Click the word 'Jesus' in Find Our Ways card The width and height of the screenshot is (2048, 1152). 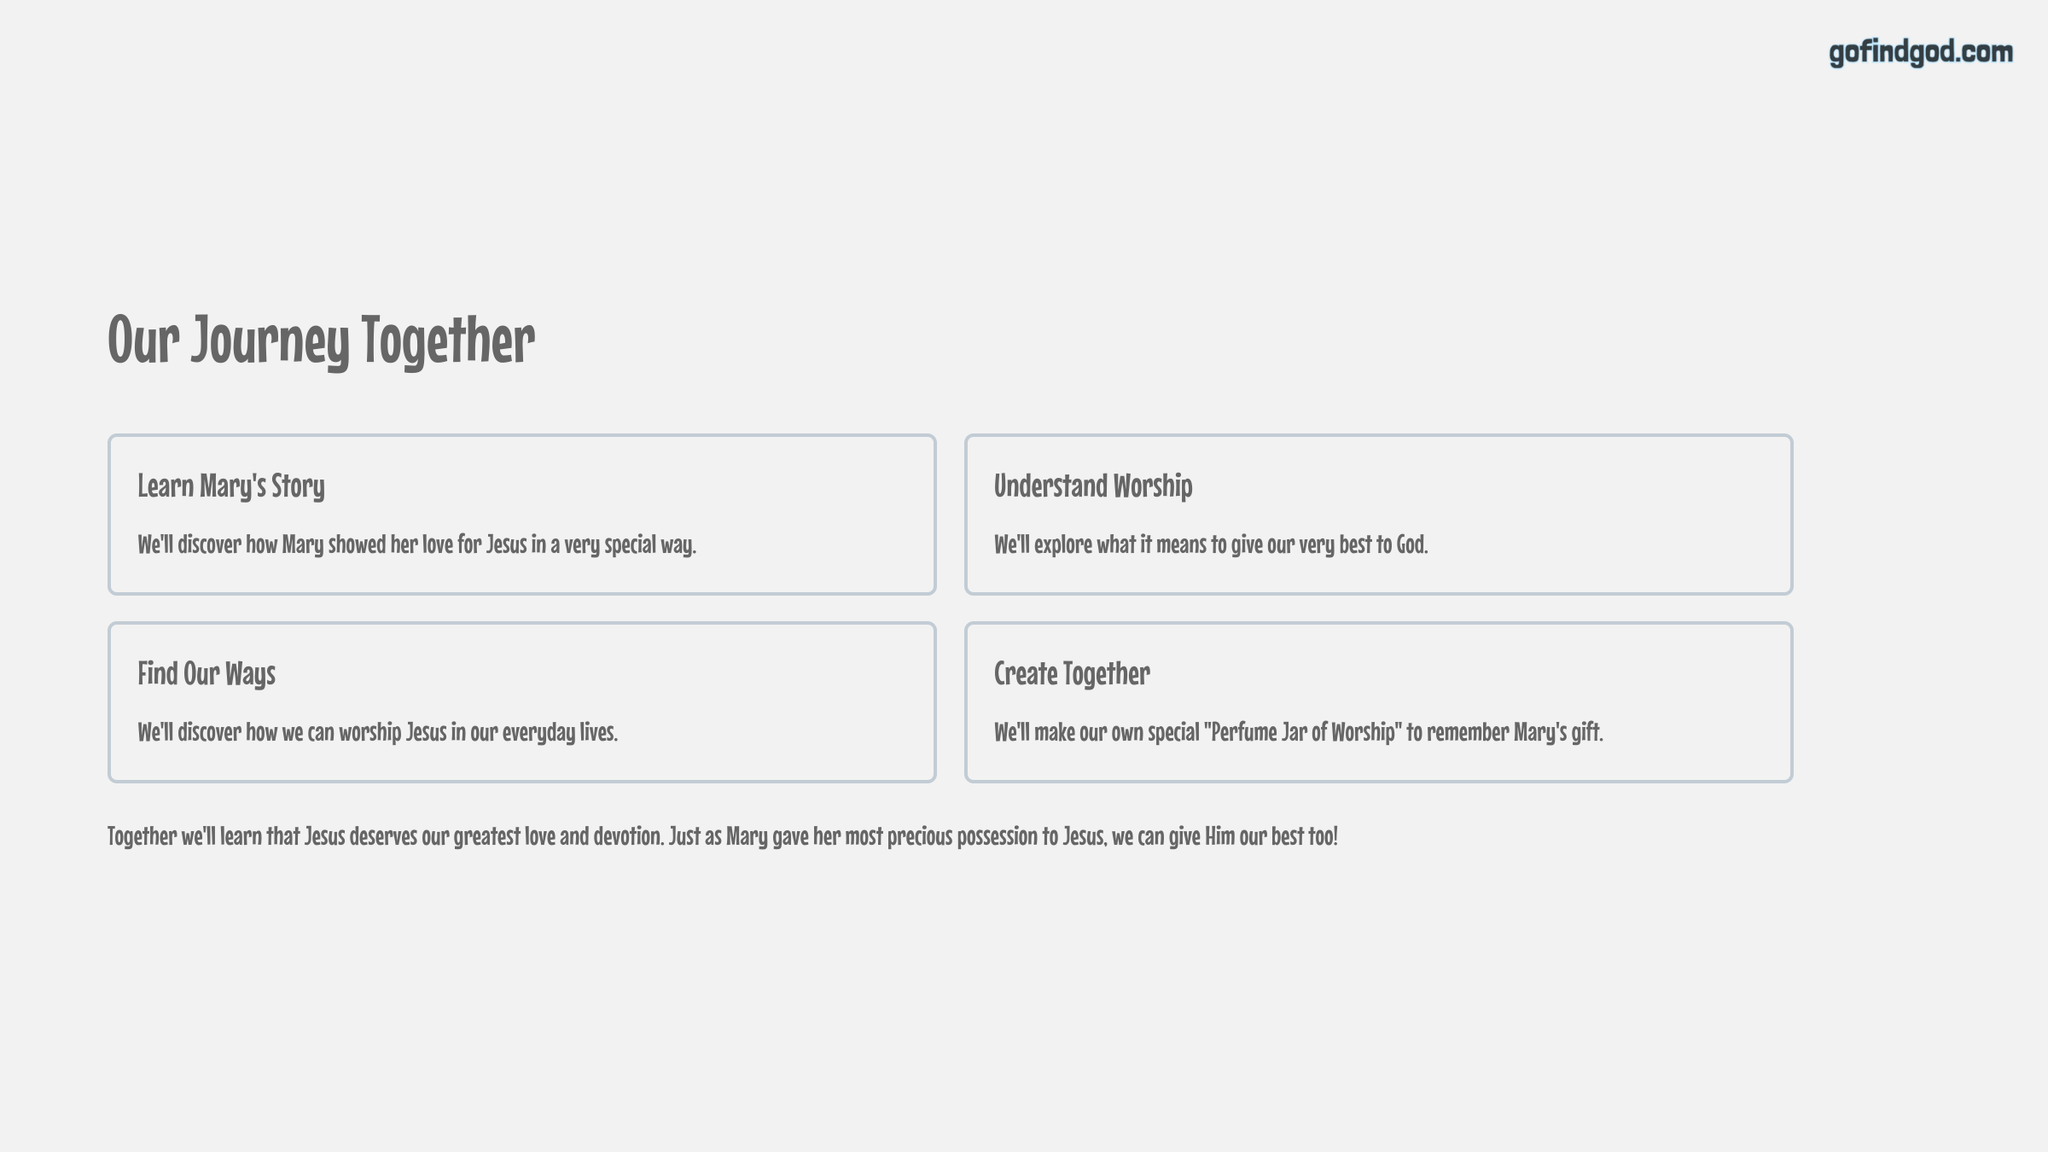coord(426,732)
